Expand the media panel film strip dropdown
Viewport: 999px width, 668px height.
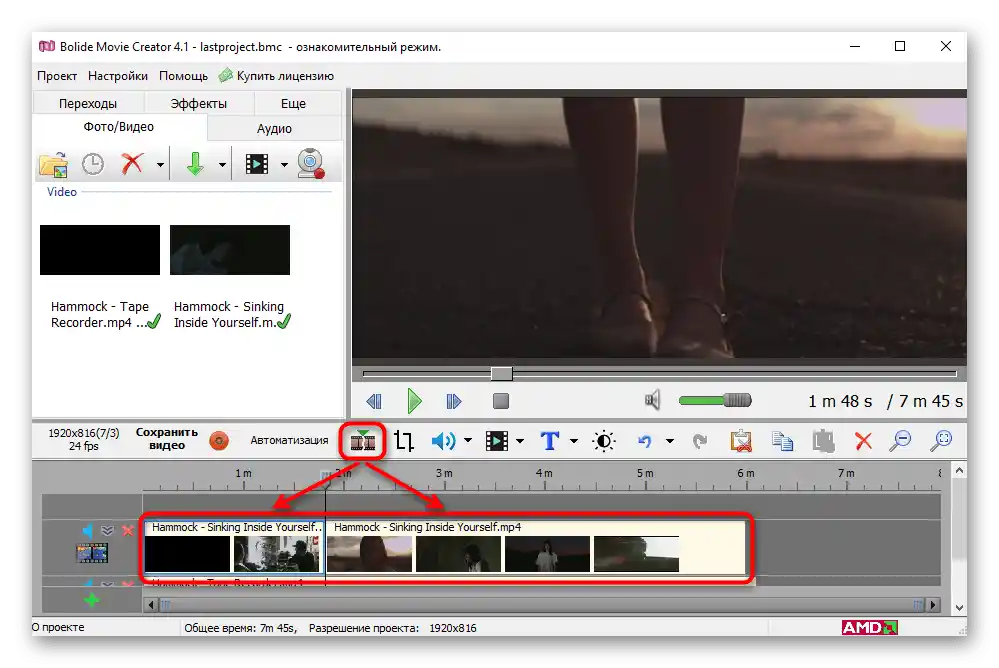click(x=284, y=165)
